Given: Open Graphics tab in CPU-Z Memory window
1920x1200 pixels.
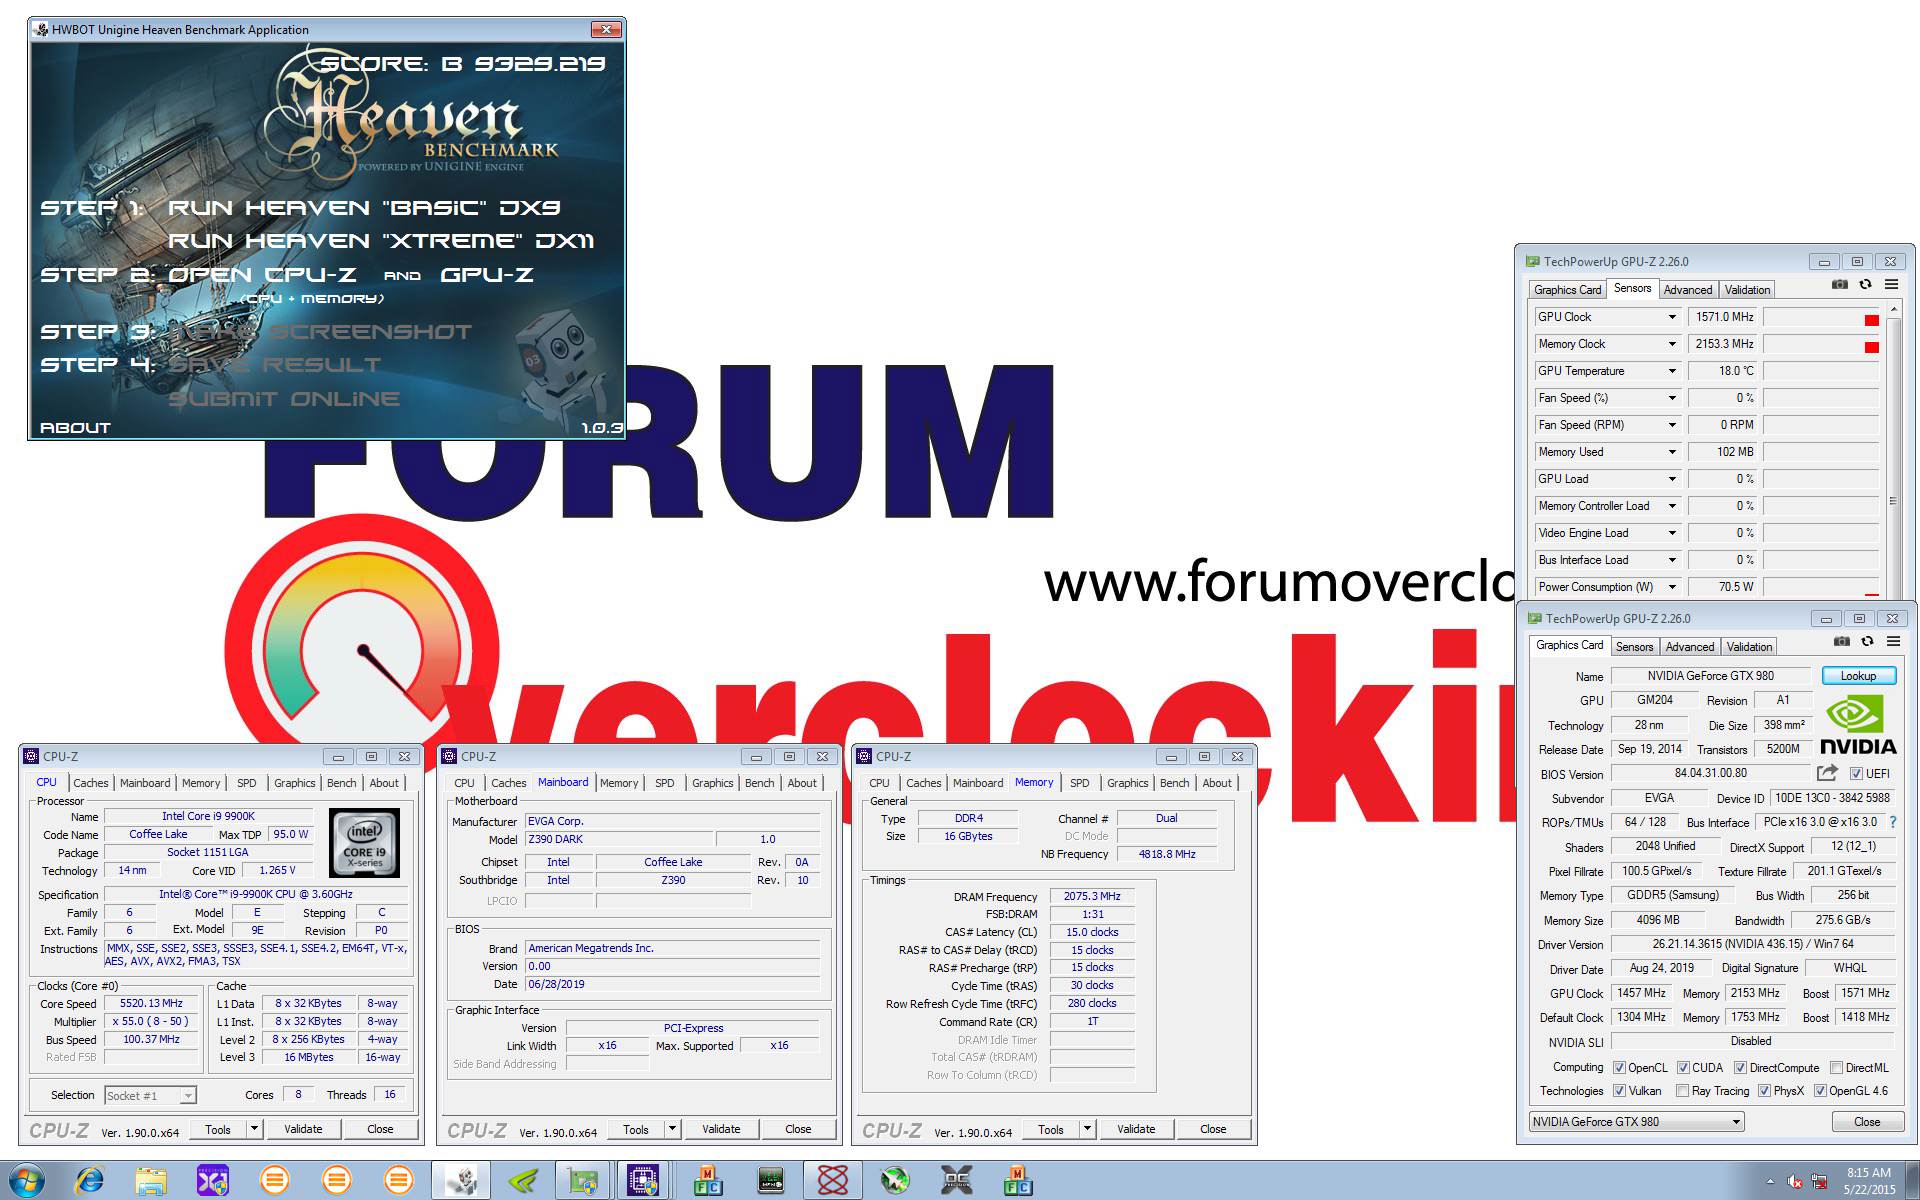Looking at the screenshot, I should coord(1127,783).
